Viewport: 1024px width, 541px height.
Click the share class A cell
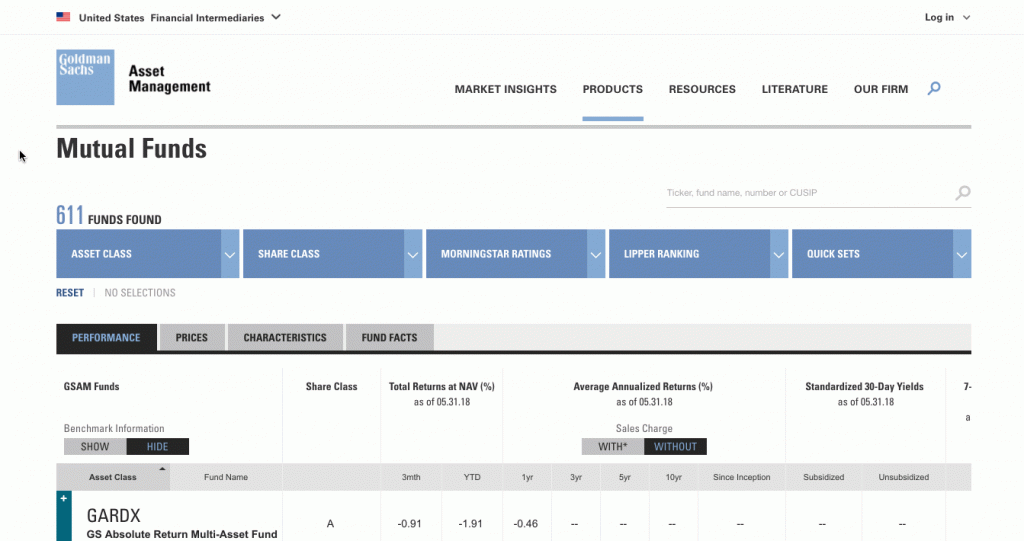point(330,523)
